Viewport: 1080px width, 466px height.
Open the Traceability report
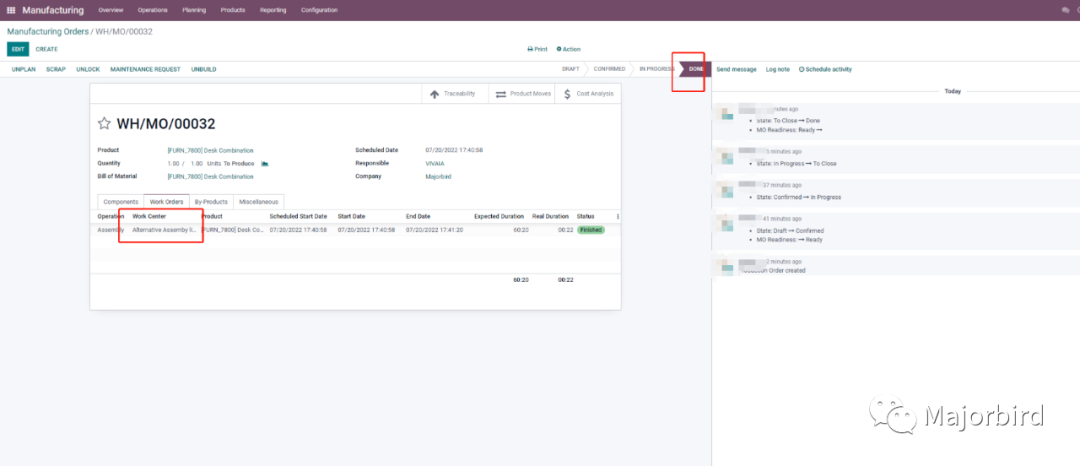(x=455, y=94)
